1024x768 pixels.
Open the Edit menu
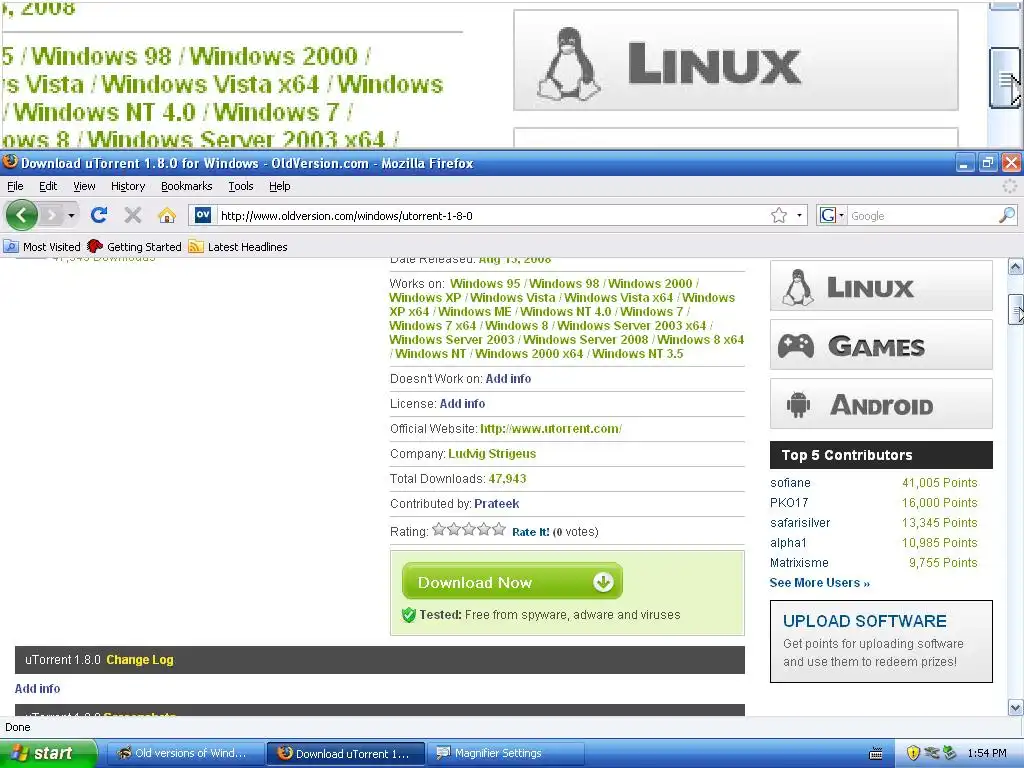point(48,186)
